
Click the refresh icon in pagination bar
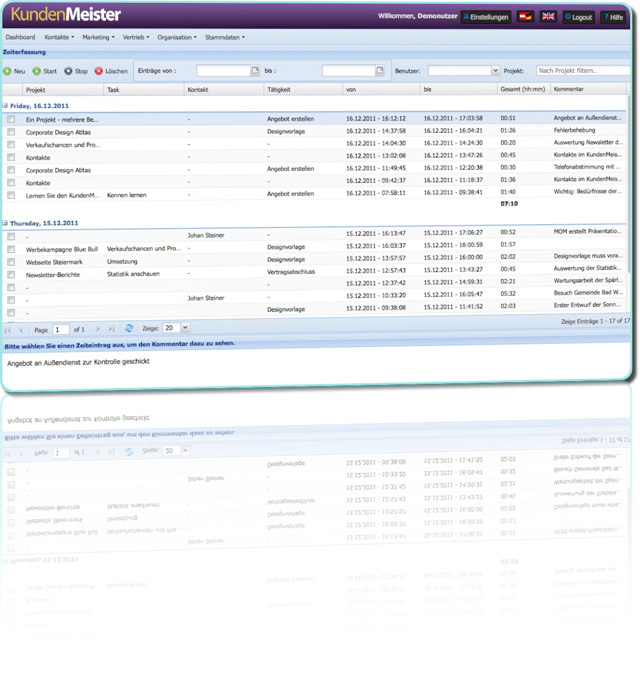pyautogui.click(x=128, y=328)
